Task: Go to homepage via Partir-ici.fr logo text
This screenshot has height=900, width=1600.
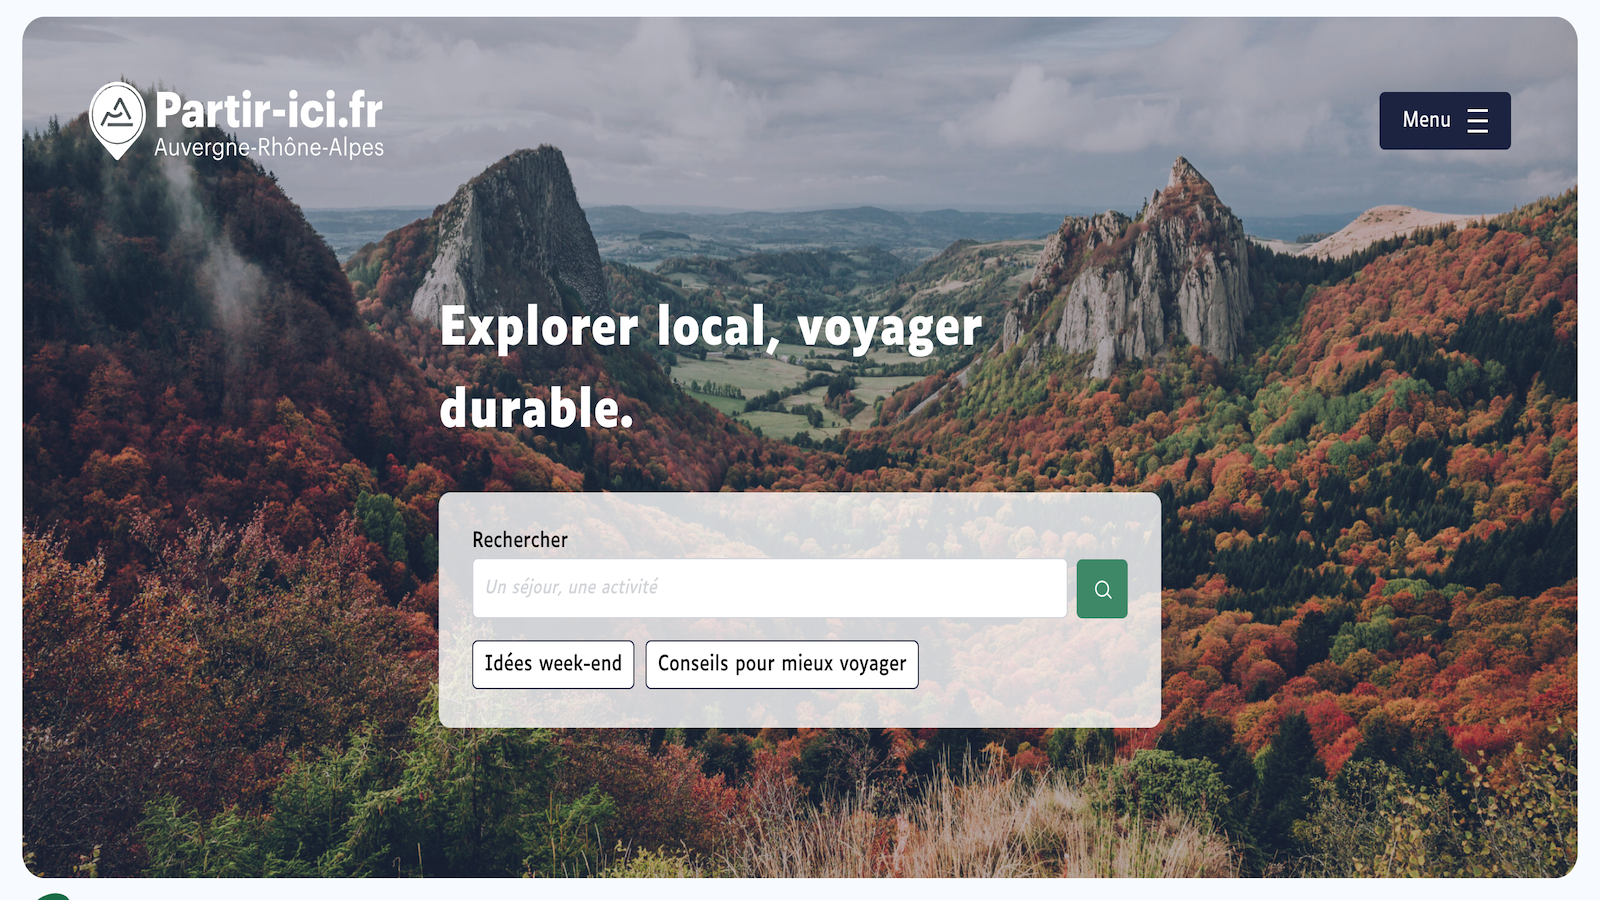Action: click(269, 110)
